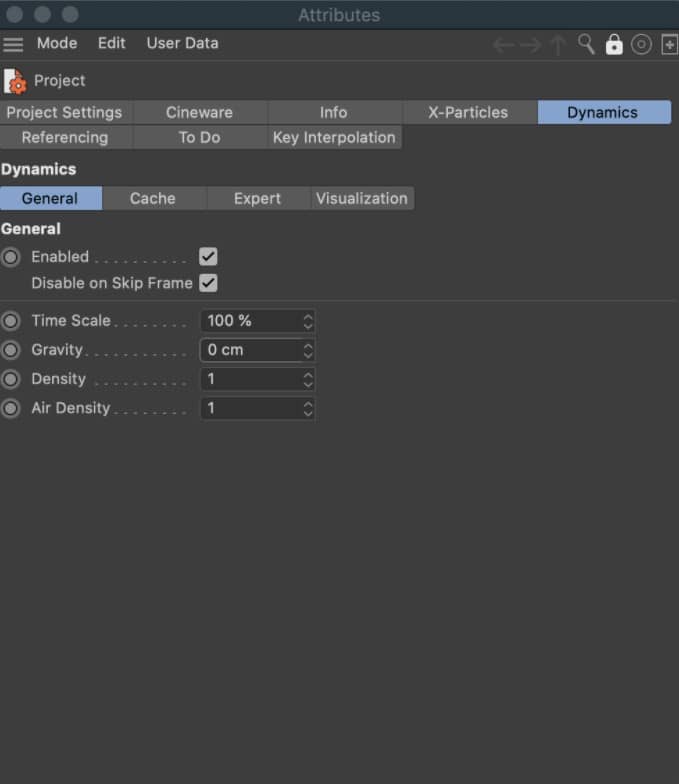Open the Mode menu
The height and width of the screenshot is (784, 679).
tap(57, 44)
